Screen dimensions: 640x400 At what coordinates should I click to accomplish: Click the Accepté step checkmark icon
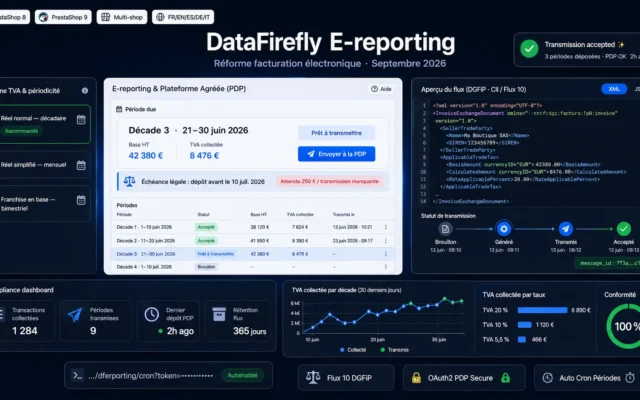click(623, 229)
